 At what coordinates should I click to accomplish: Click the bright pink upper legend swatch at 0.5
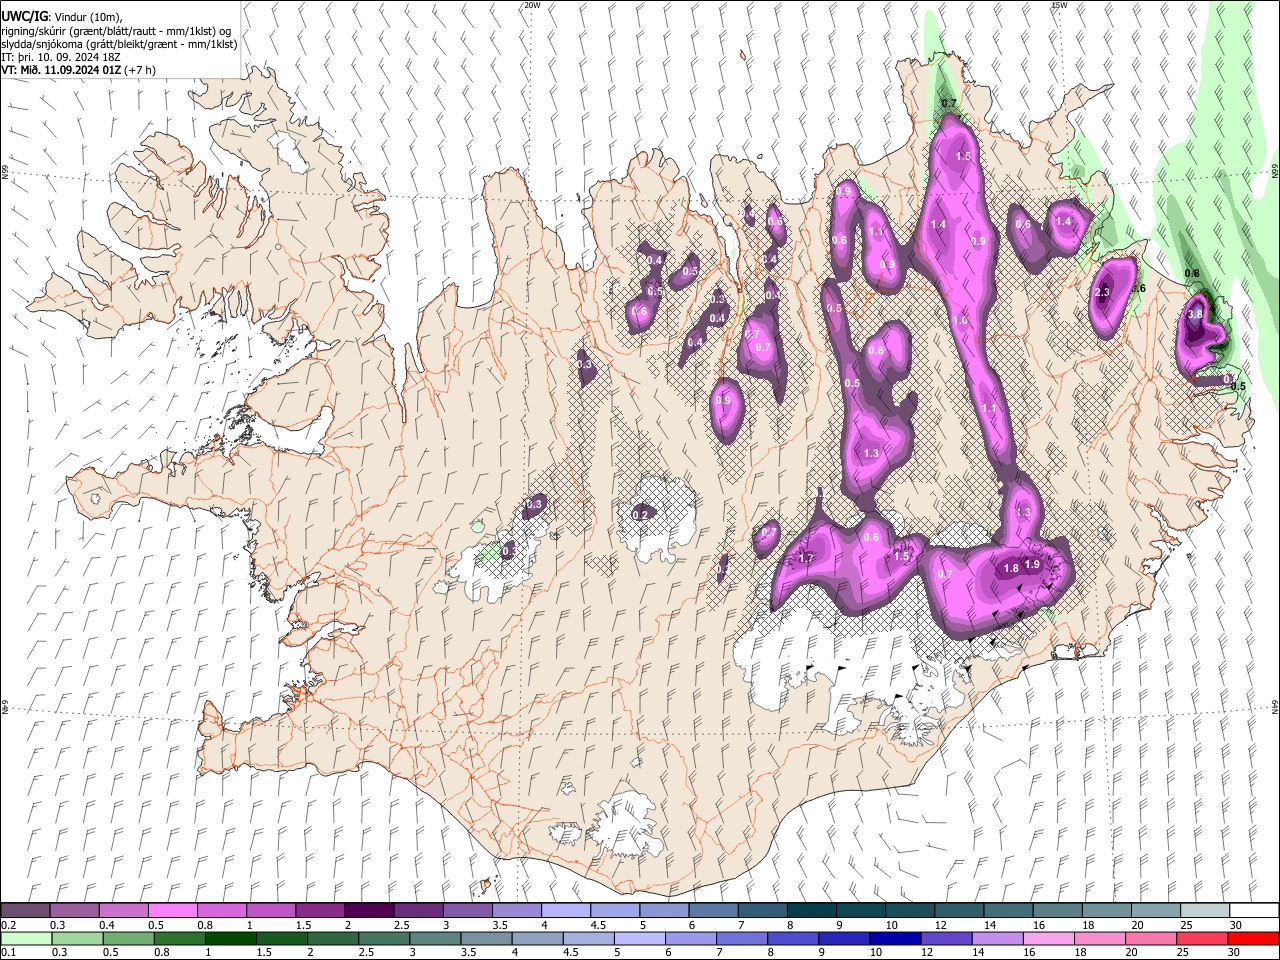click(173, 910)
